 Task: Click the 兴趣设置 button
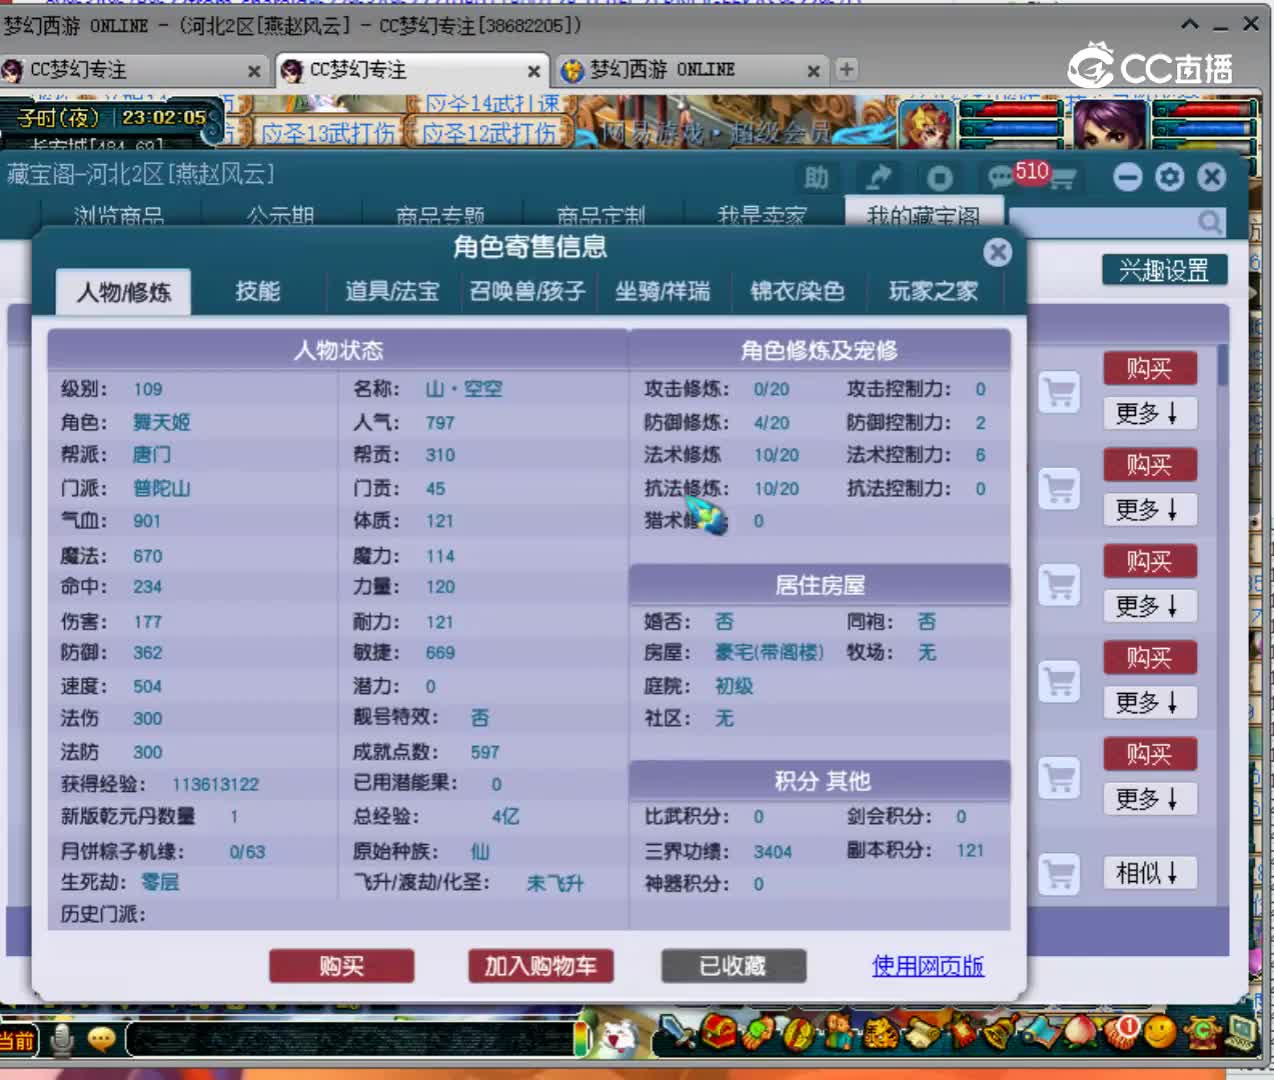click(1164, 270)
